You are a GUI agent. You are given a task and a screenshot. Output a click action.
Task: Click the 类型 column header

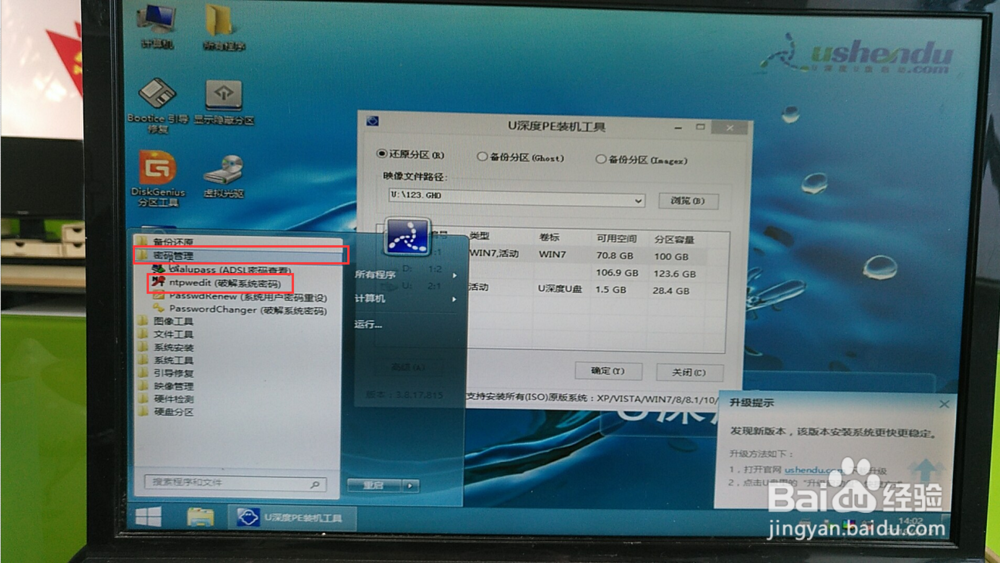click(480, 237)
